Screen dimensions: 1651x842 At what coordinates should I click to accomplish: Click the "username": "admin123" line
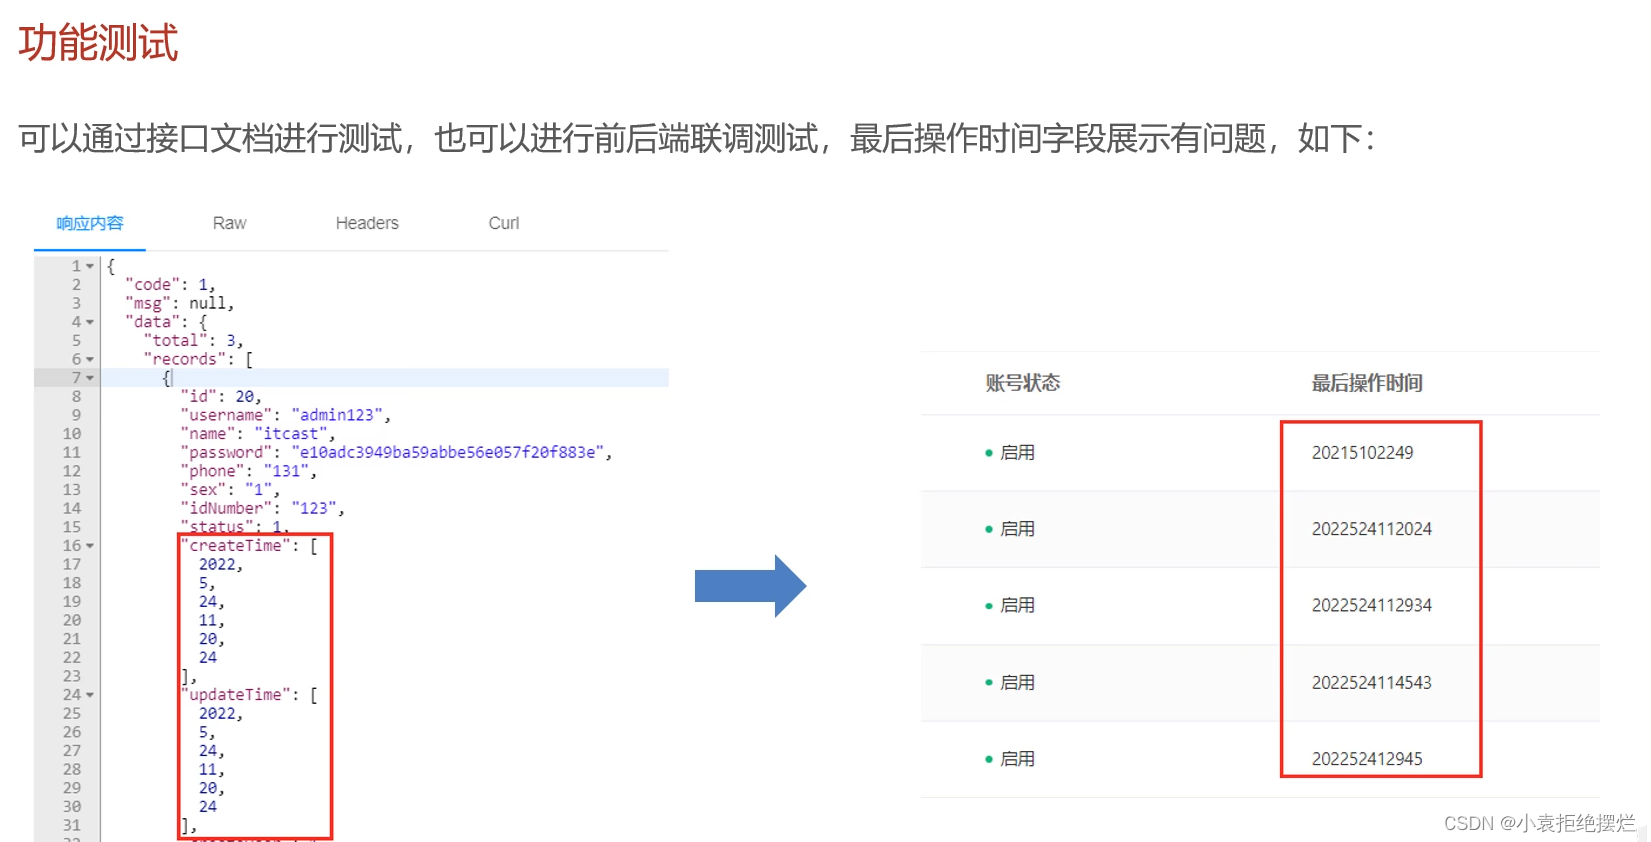coord(285,415)
